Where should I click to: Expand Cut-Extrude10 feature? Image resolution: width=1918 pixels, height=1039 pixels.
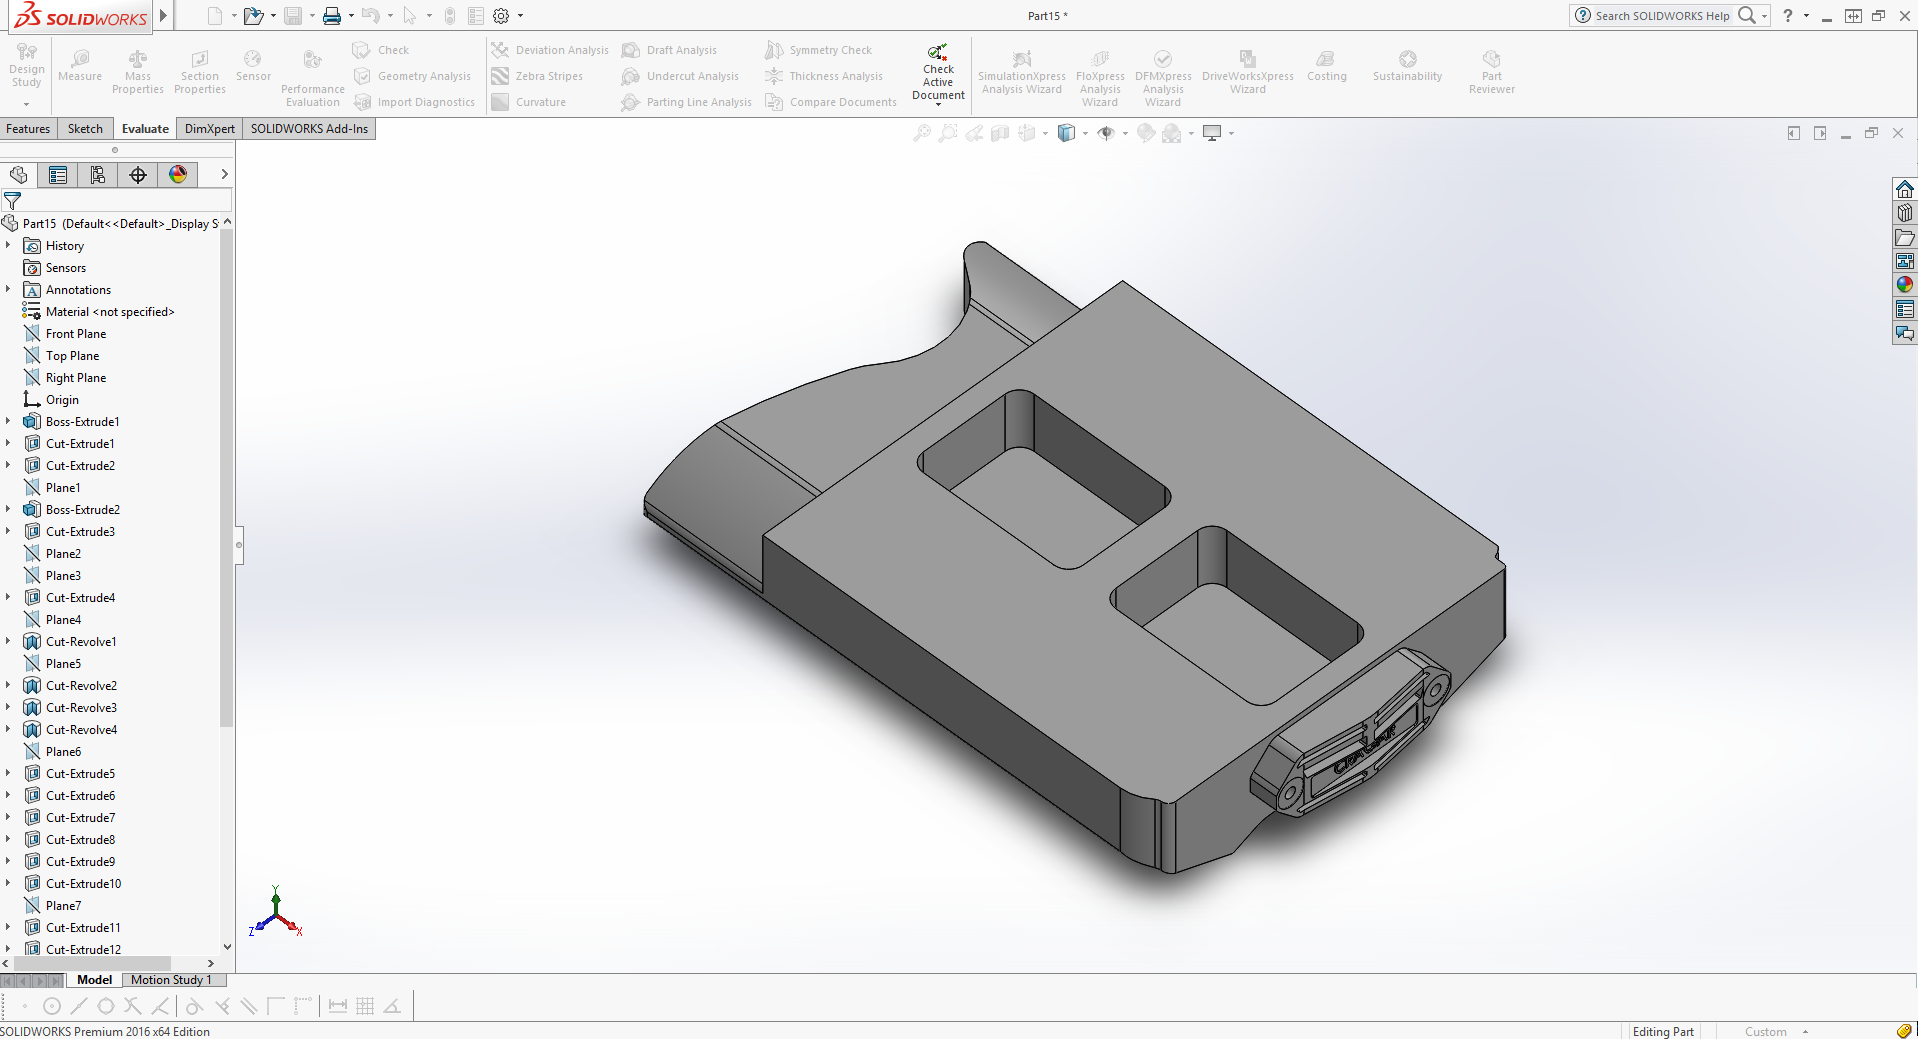tap(8, 884)
